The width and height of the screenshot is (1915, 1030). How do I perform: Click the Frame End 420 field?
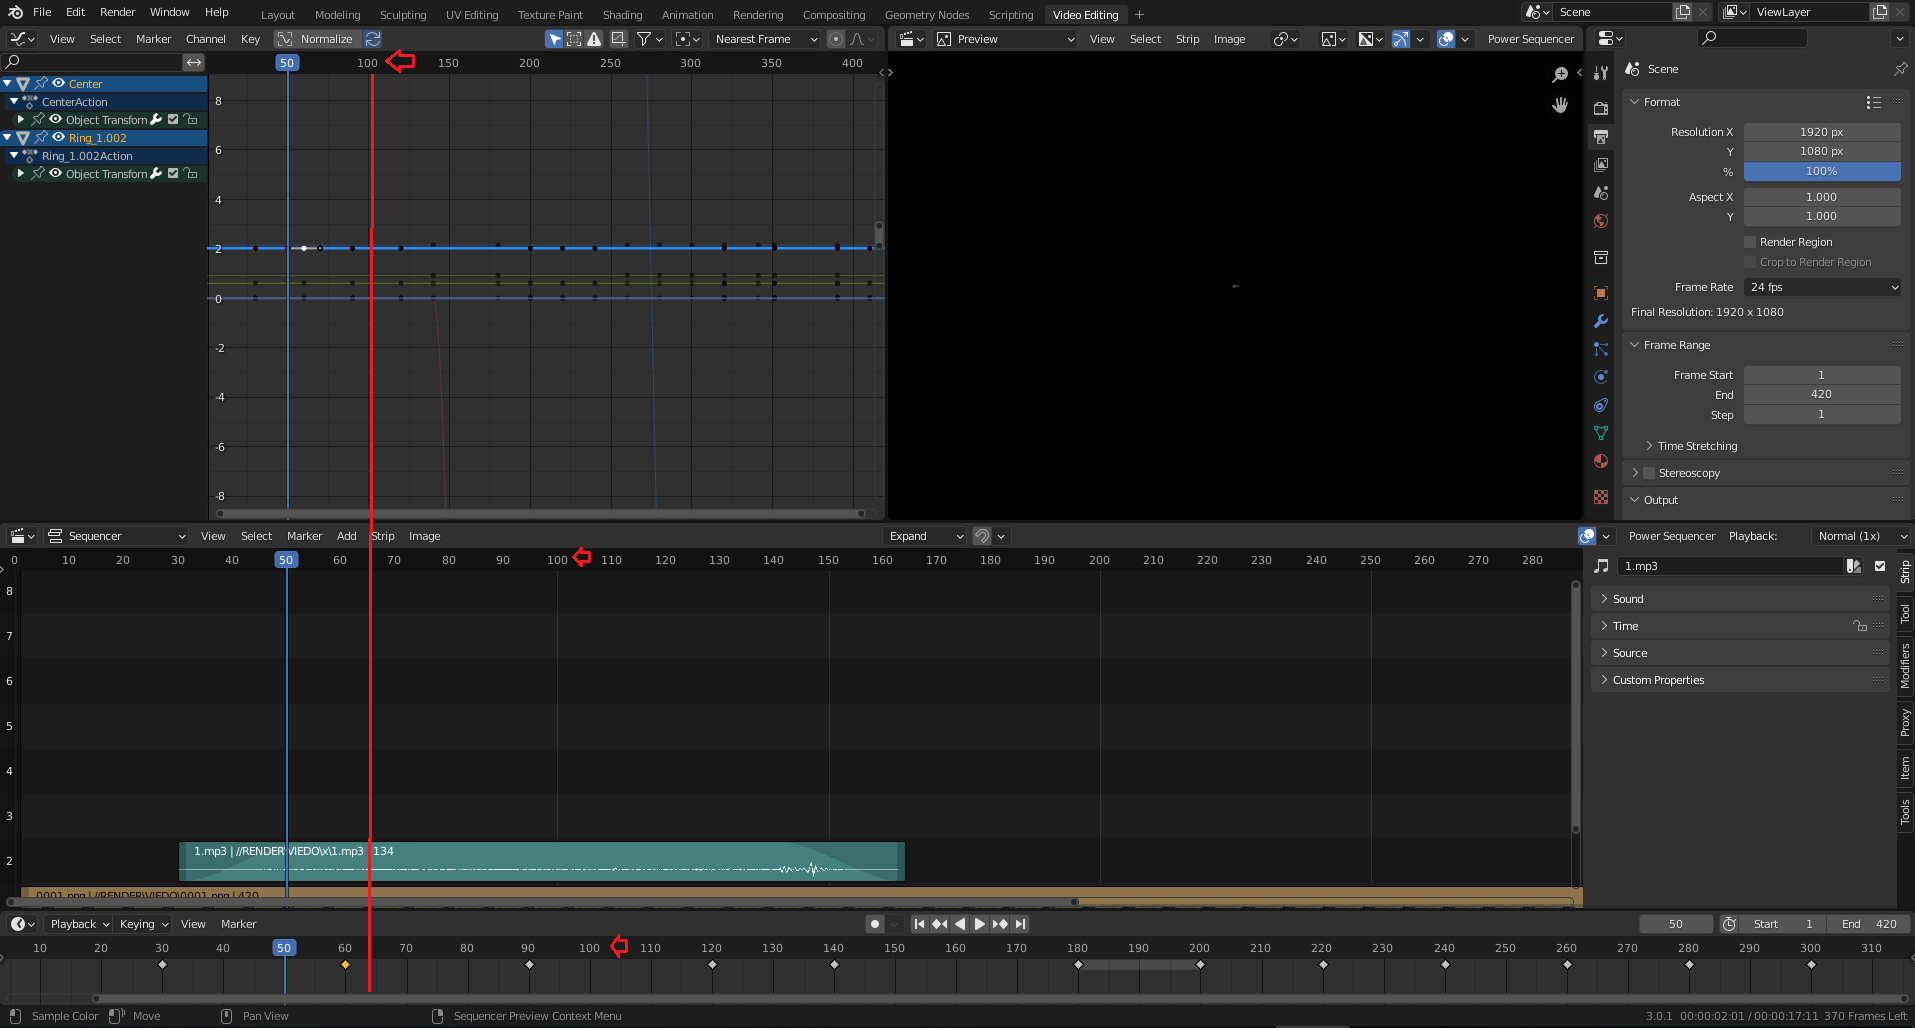click(x=1822, y=394)
